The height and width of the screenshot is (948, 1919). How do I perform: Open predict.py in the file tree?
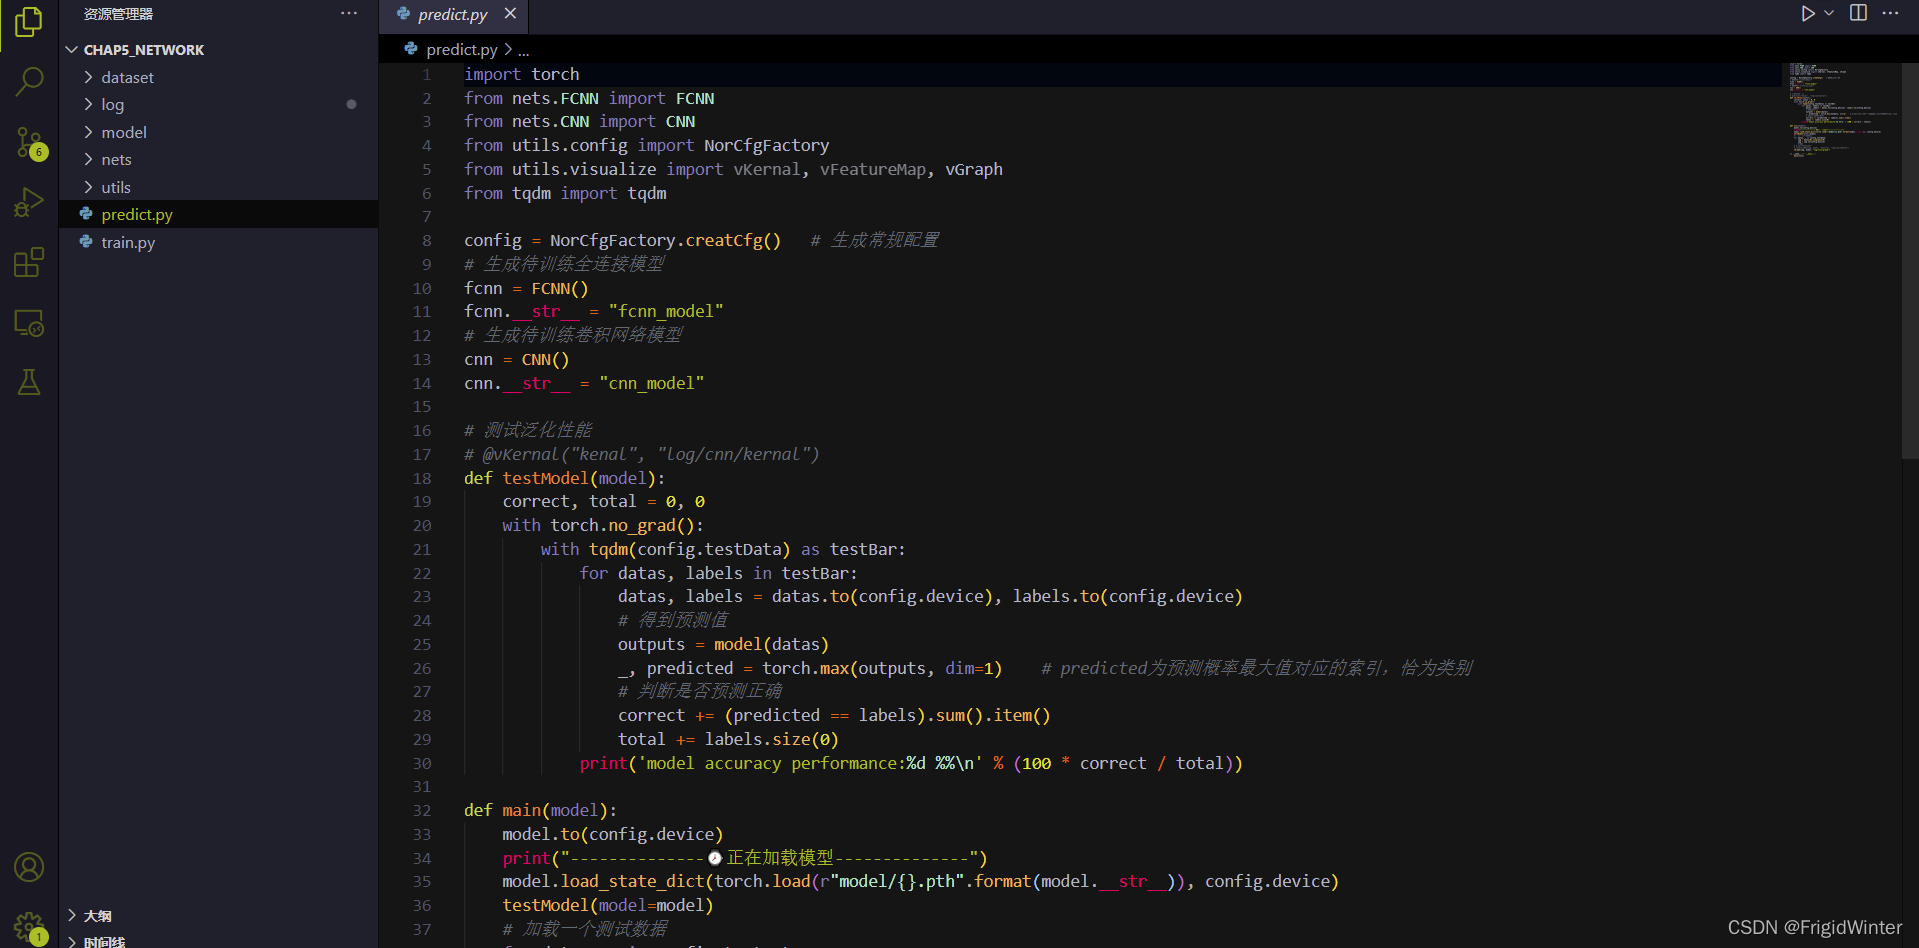(218, 214)
